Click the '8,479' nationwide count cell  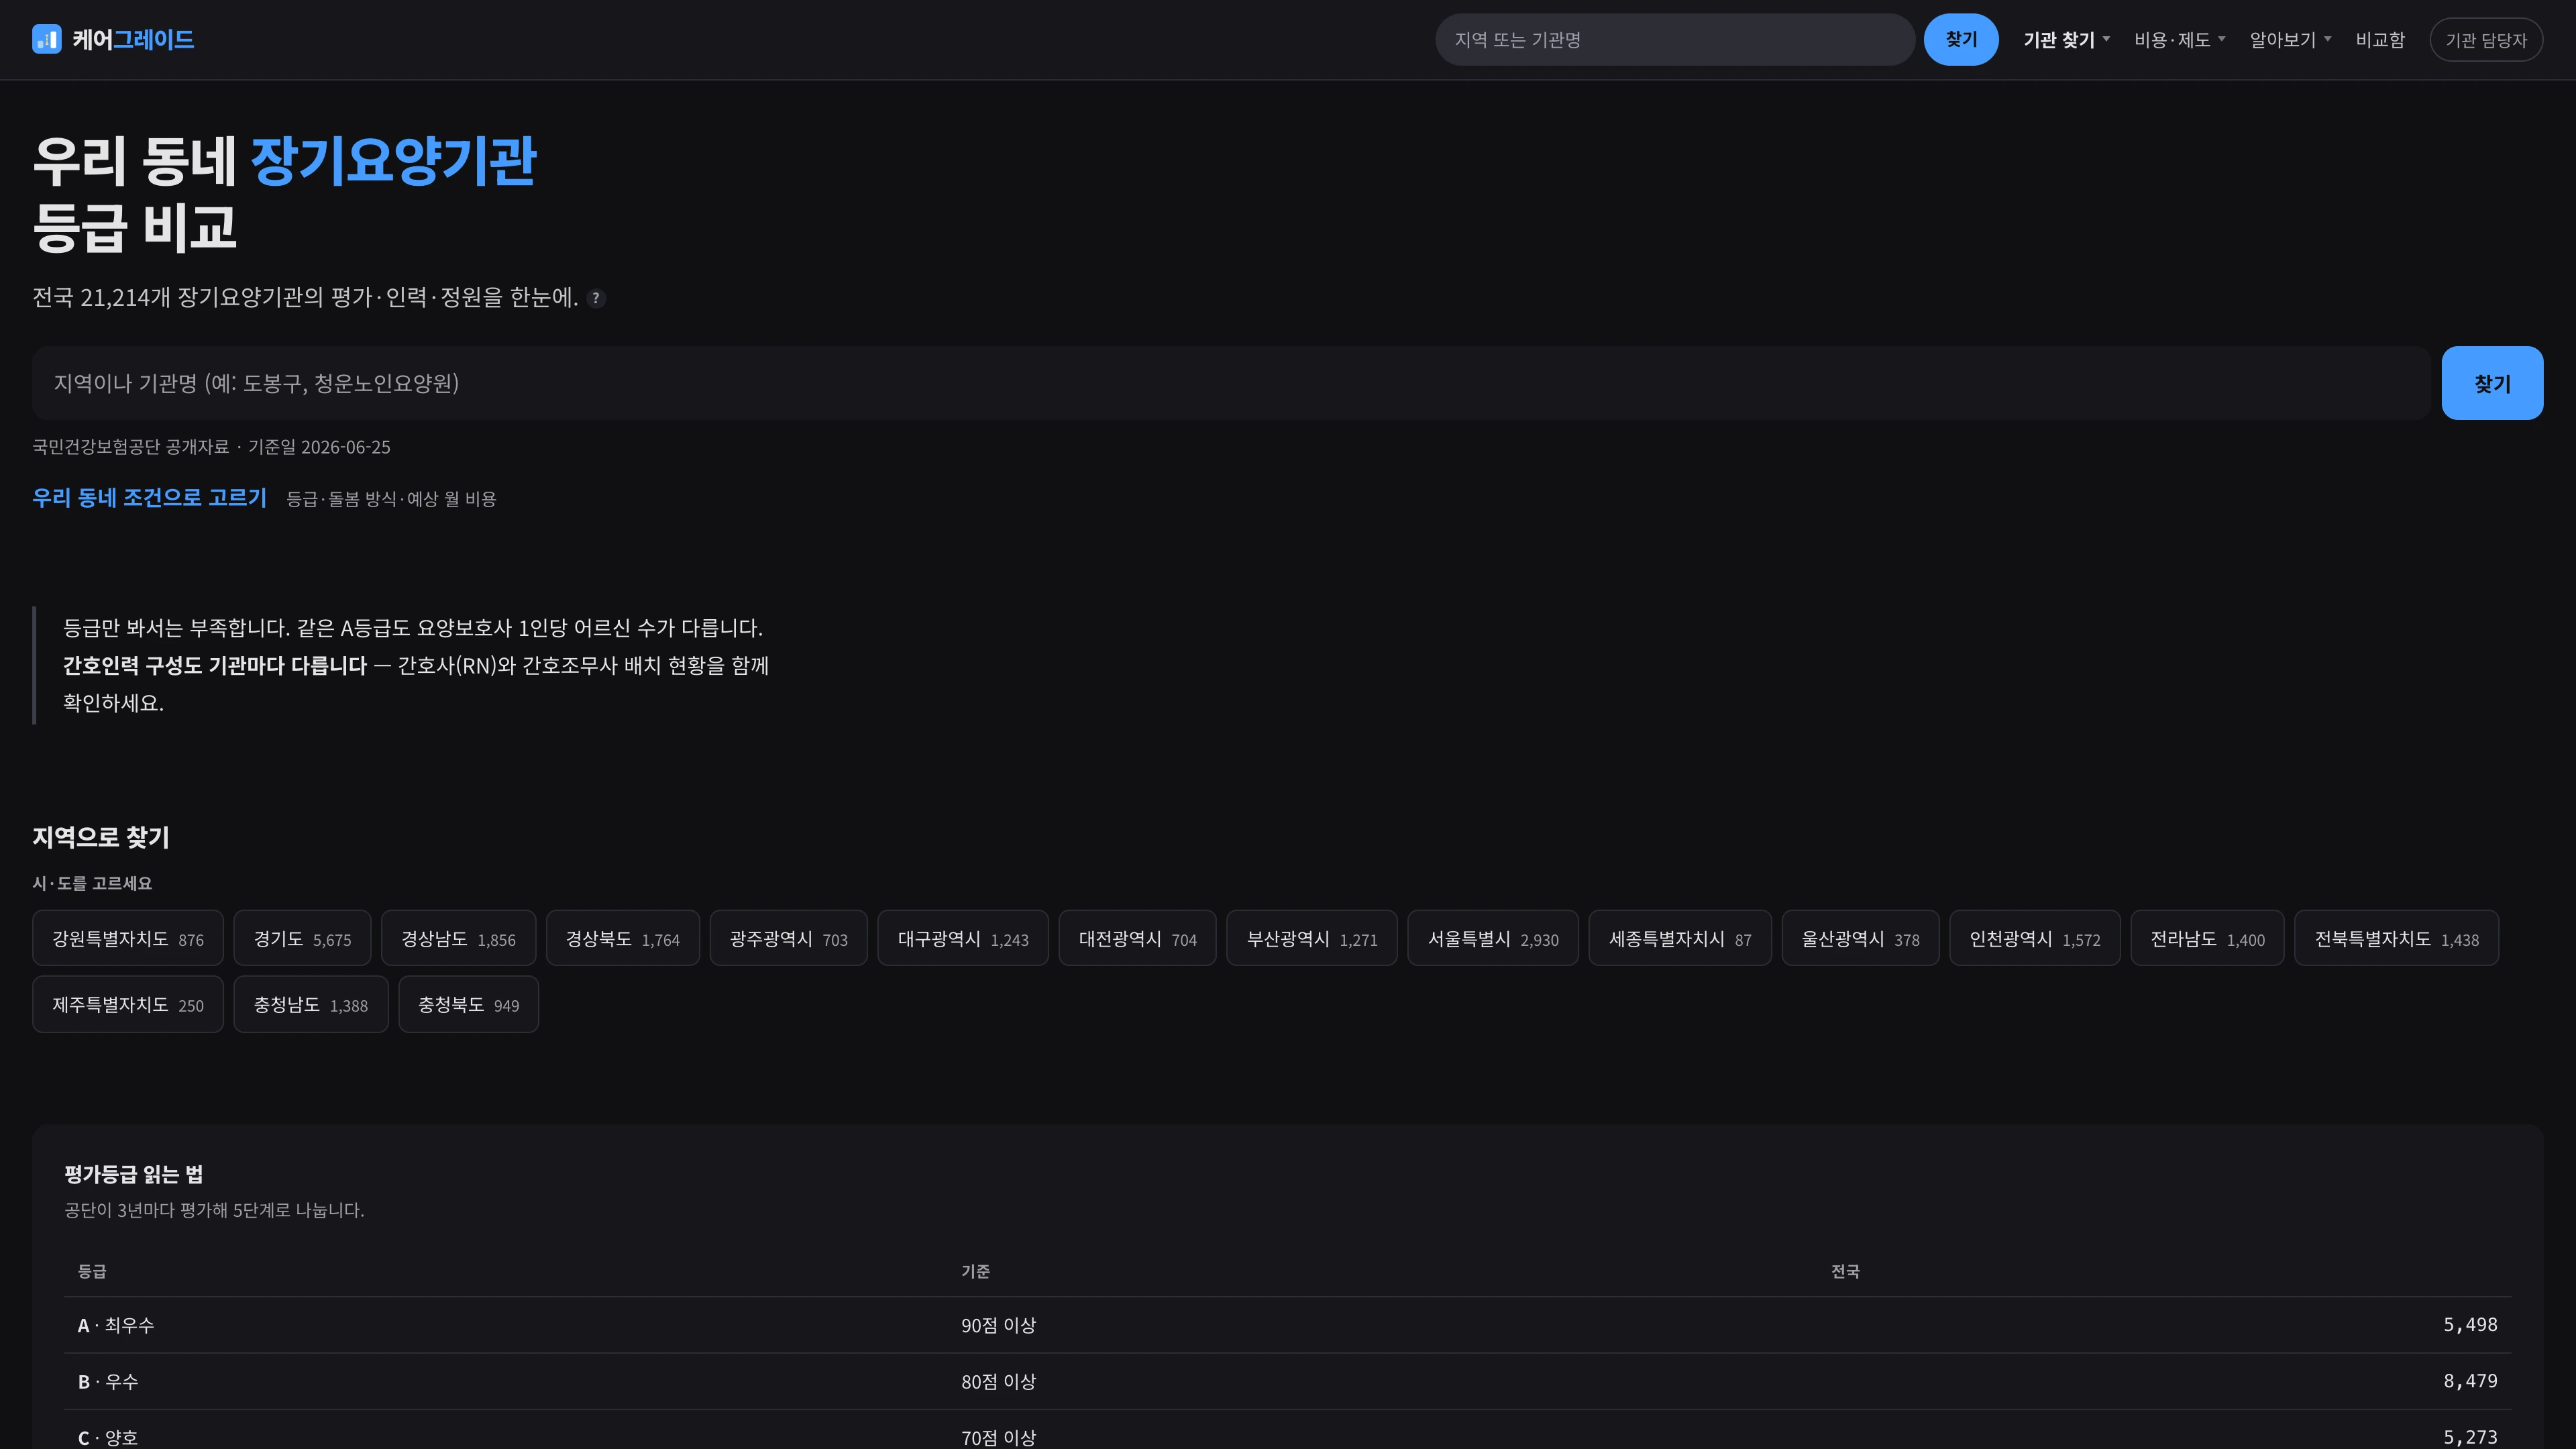coord(2470,1381)
